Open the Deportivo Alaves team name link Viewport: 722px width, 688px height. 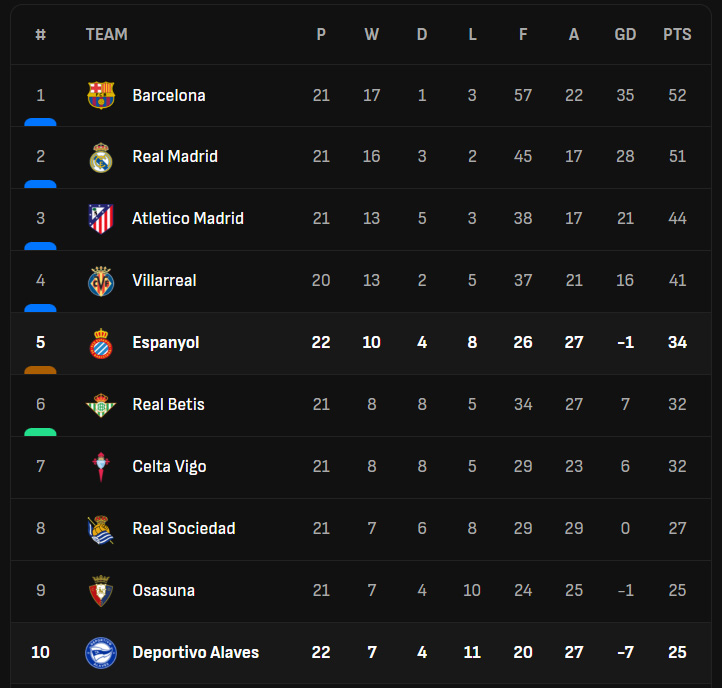coord(196,653)
